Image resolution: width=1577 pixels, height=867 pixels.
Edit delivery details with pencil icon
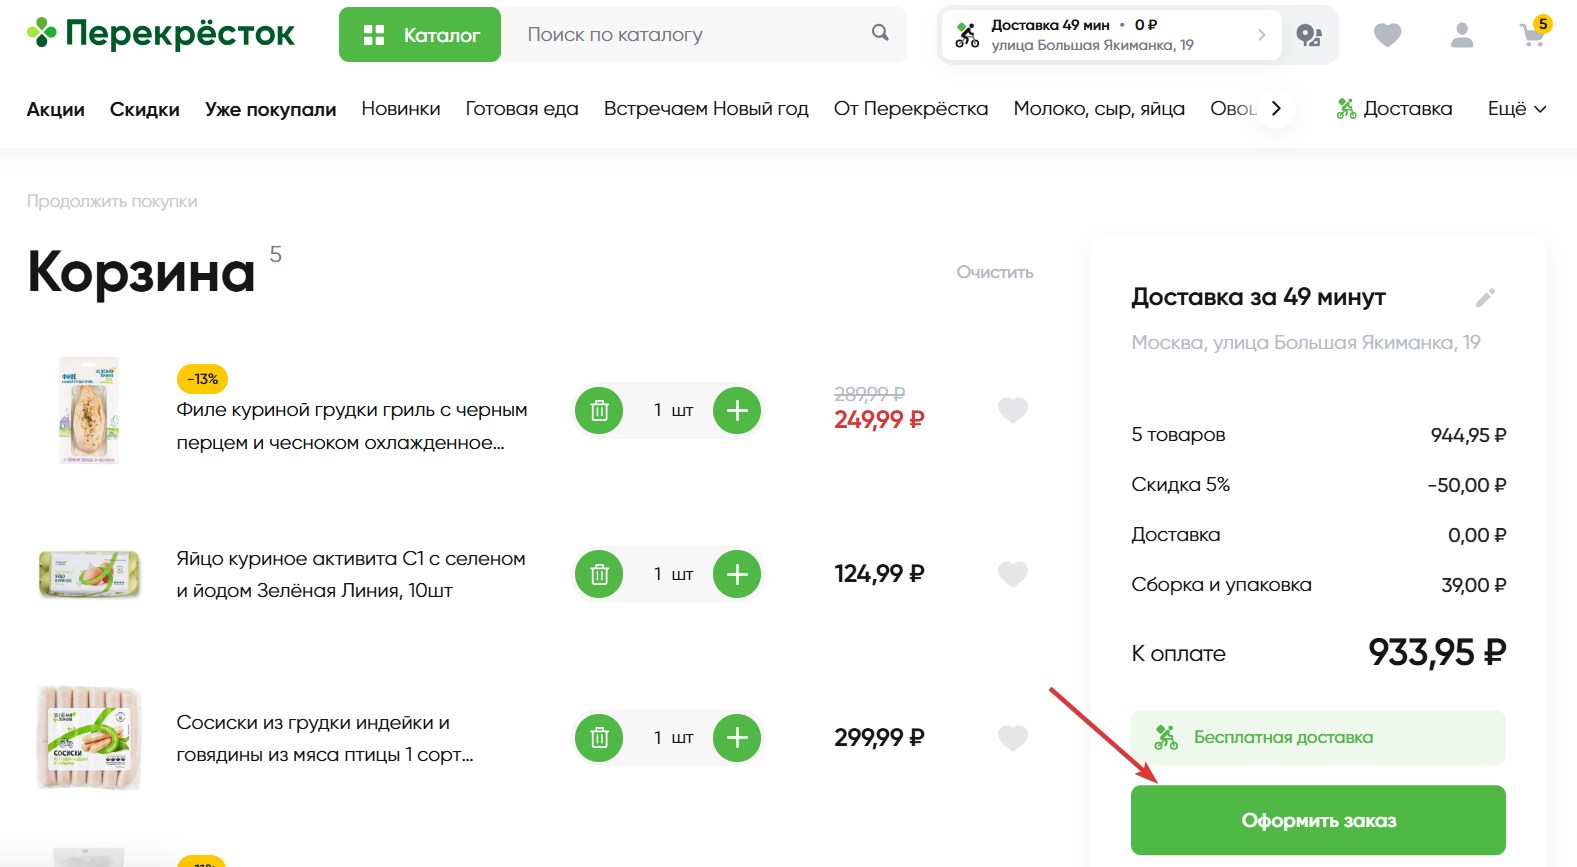[x=1485, y=297]
